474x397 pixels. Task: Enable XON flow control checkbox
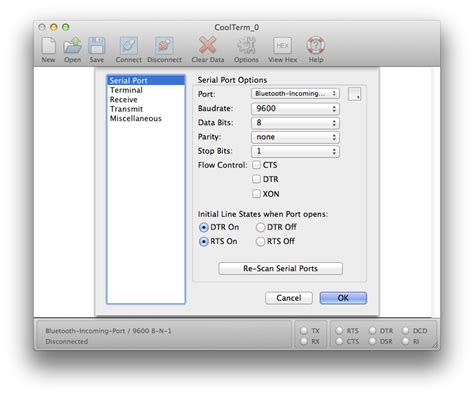point(256,194)
